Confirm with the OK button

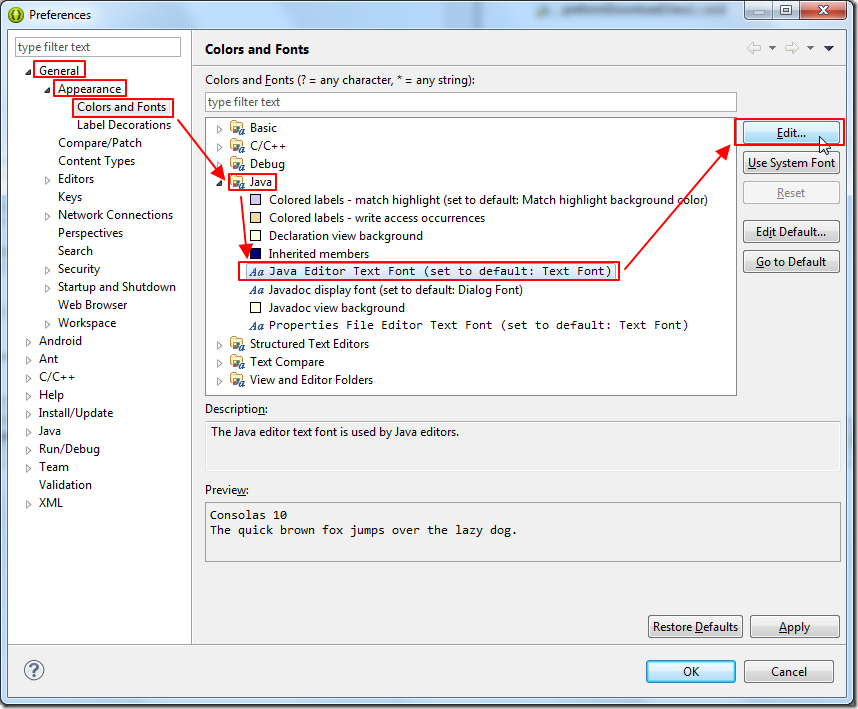tap(691, 671)
